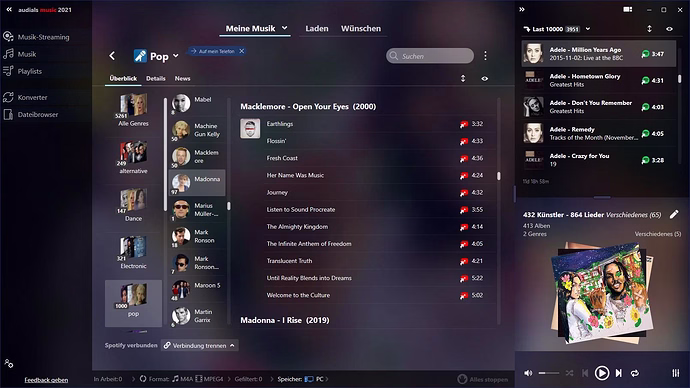Select artist Madonna in the list

197,183
